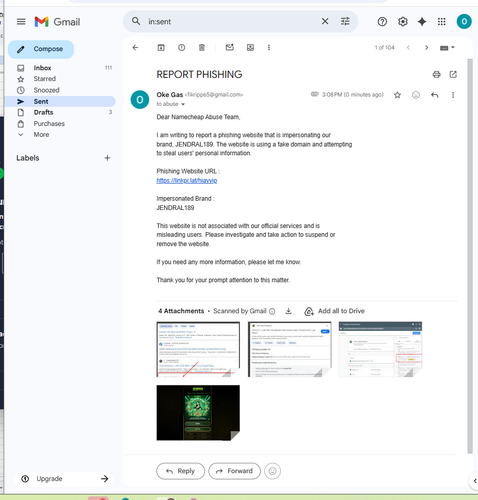The width and height of the screenshot is (478, 500).
Task: Click the sender name Oke Gas
Action: (x=170, y=95)
